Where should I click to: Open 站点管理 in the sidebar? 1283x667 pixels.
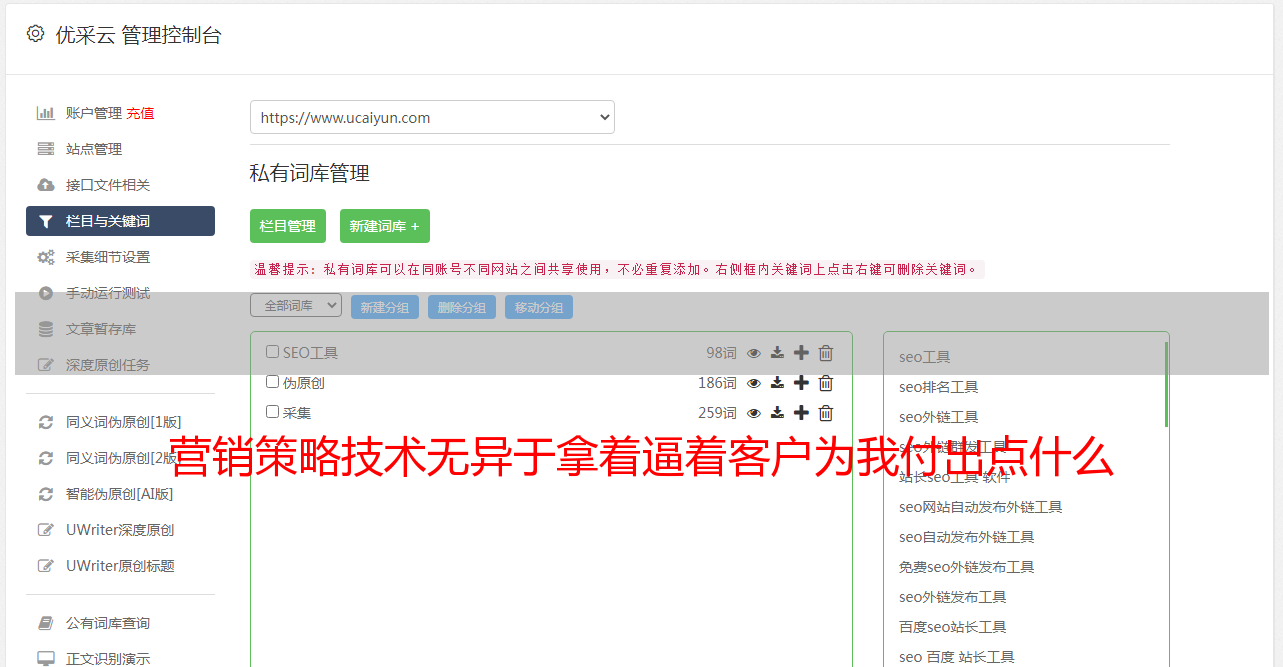point(94,149)
